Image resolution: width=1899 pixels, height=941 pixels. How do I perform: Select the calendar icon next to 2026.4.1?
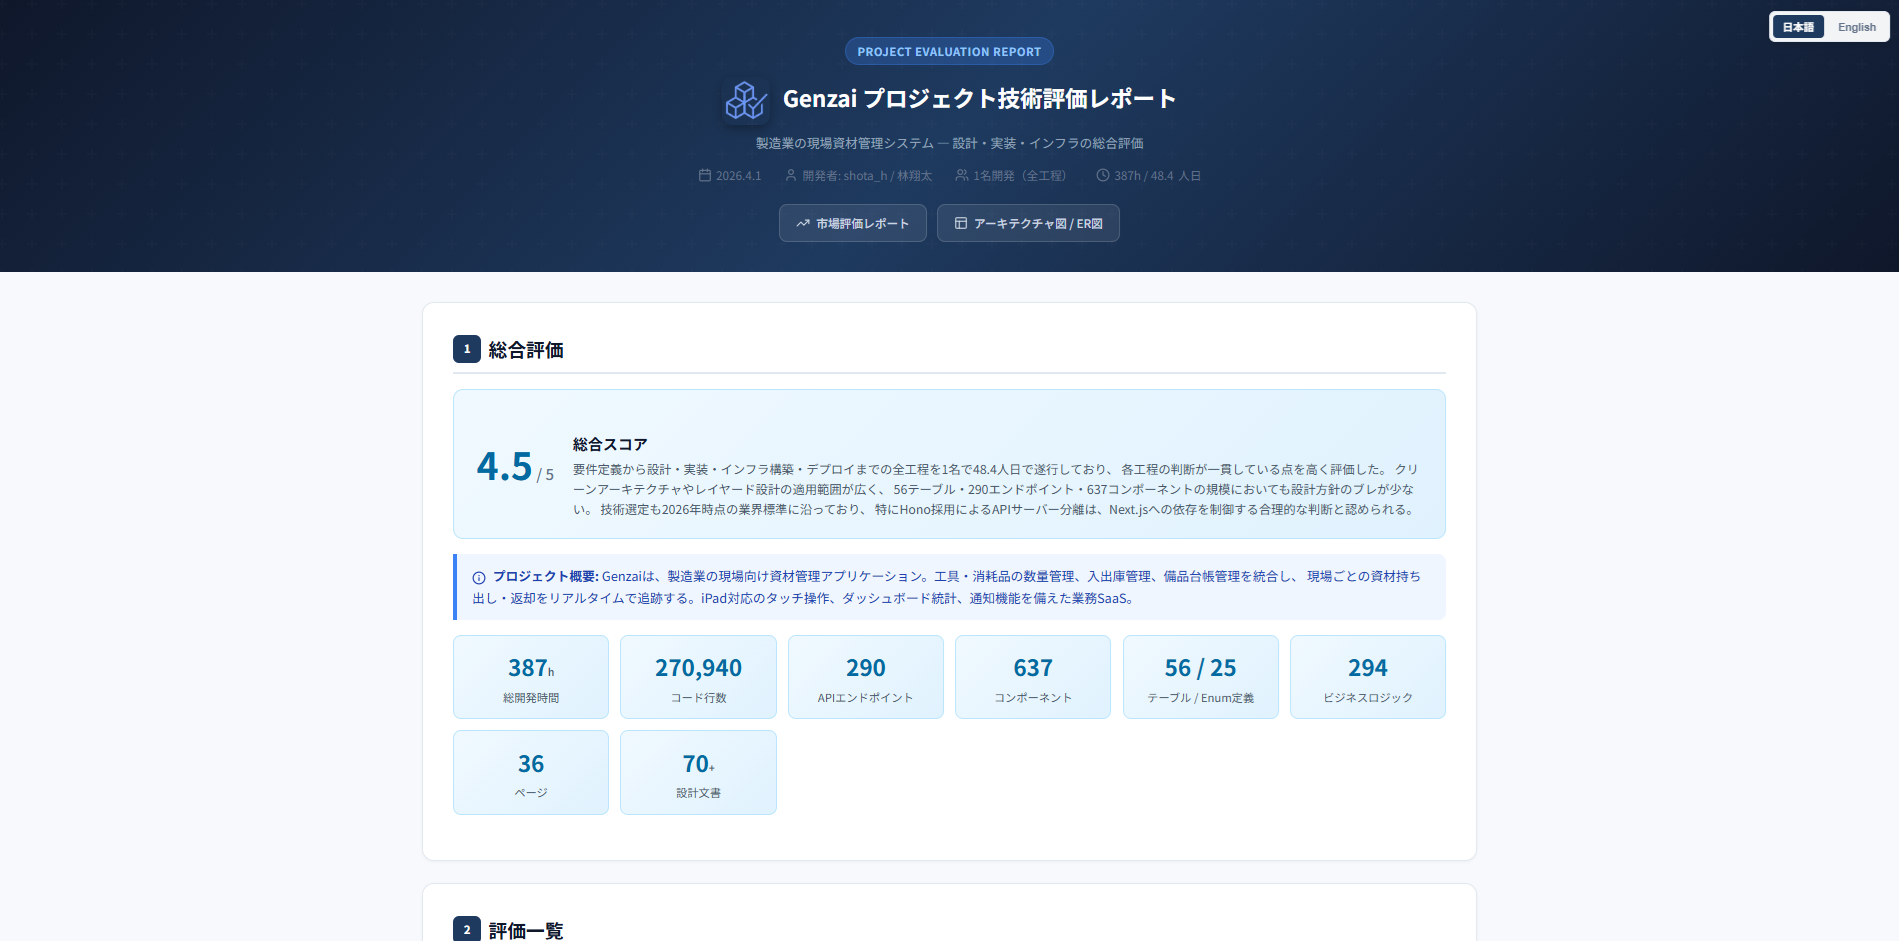tap(706, 175)
